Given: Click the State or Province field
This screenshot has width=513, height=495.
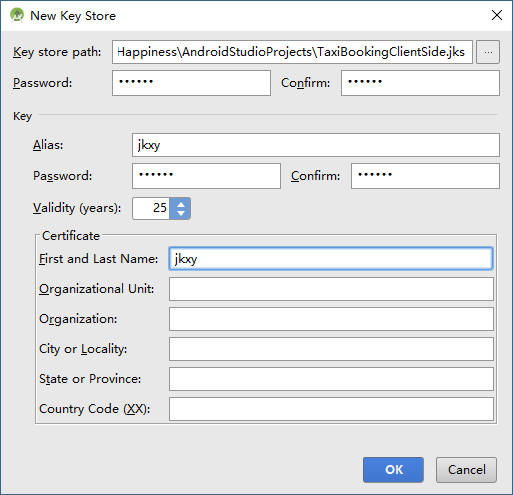Looking at the screenshot, I should [x=331, y=379].
